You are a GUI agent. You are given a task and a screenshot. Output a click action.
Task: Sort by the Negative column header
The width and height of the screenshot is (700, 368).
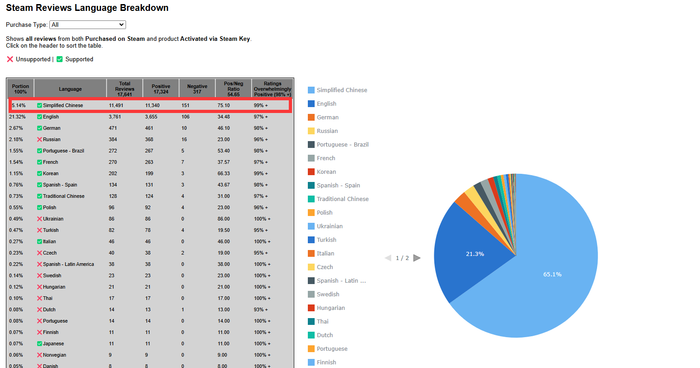[x=197, y=88]
